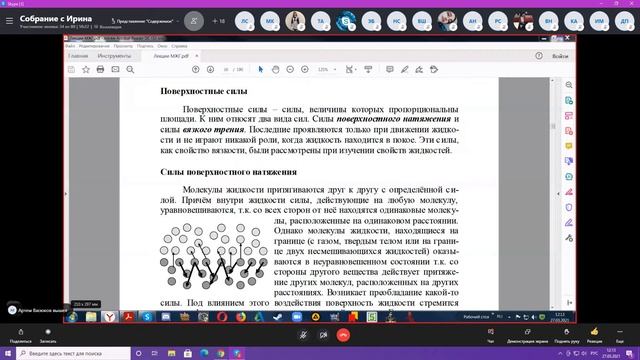This screenshot has height=360, width=640.
Task: Select the highlighter pen tool in Acrobat
Action: 404,69
